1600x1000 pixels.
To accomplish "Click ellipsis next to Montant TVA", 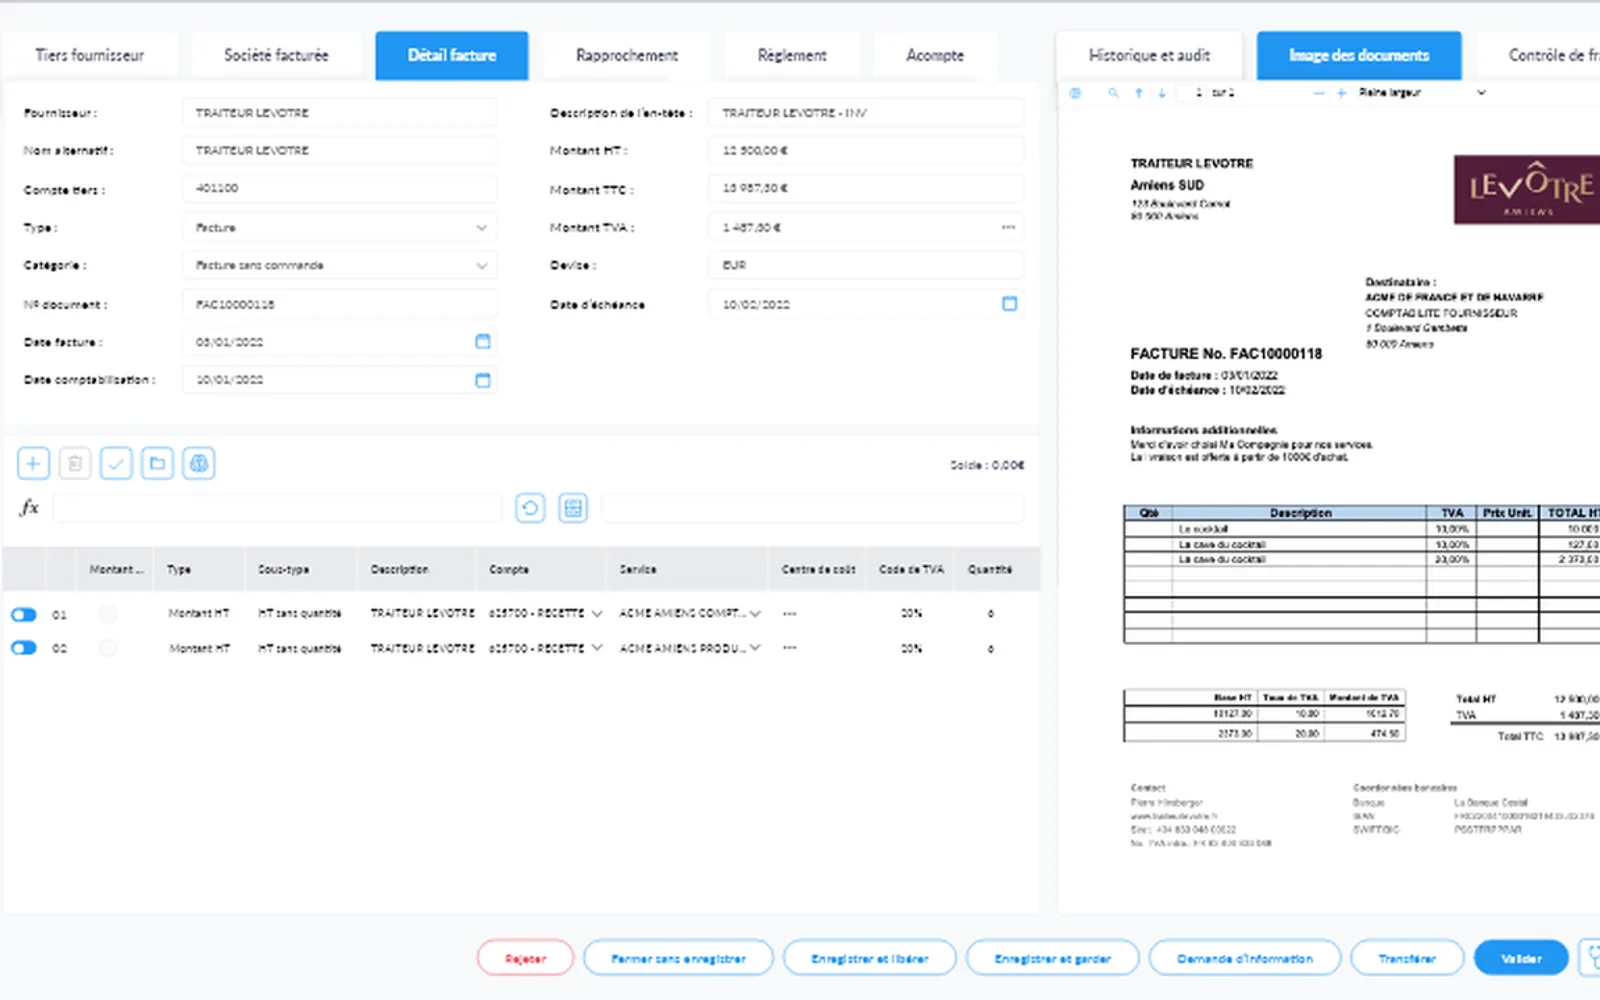I will (1008, 228).
